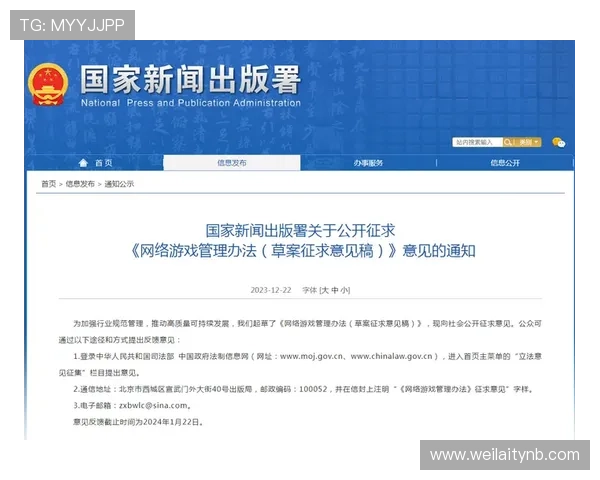Click the 信息发布 breadcrumb link
The image size is (600, 480).
pos(80,184)
